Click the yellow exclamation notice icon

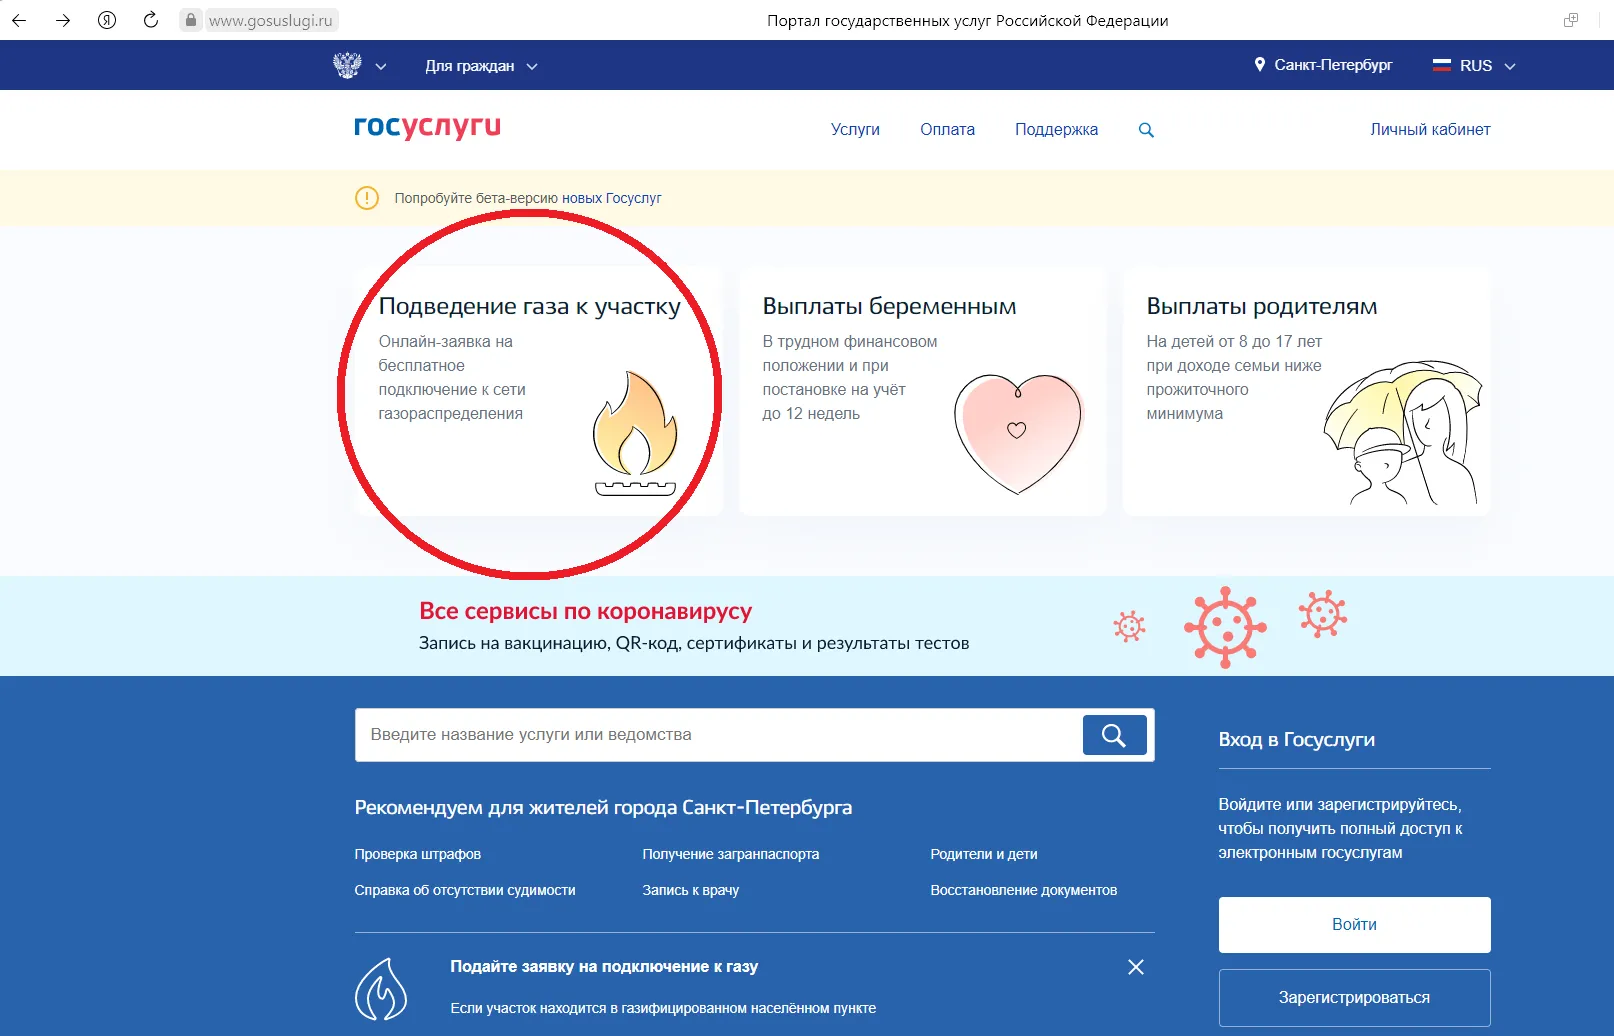coord(367,198)
